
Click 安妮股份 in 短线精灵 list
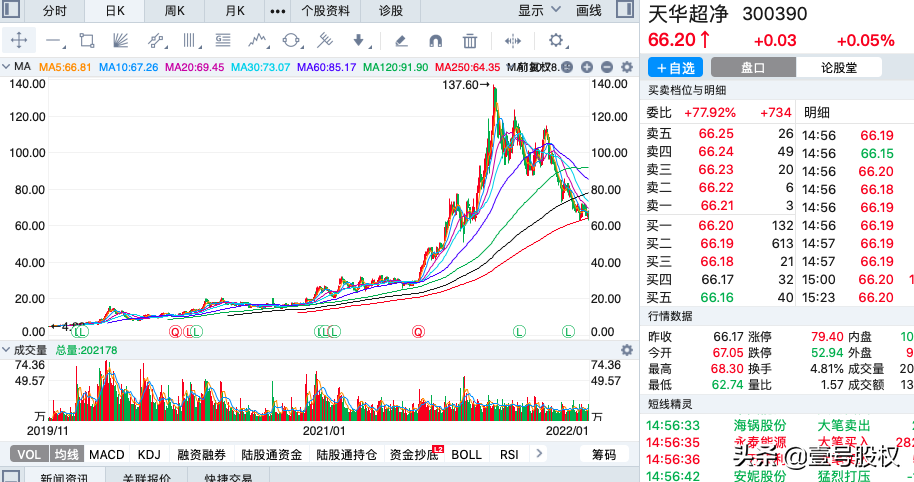pyautogui.click(x=760, y=475)
